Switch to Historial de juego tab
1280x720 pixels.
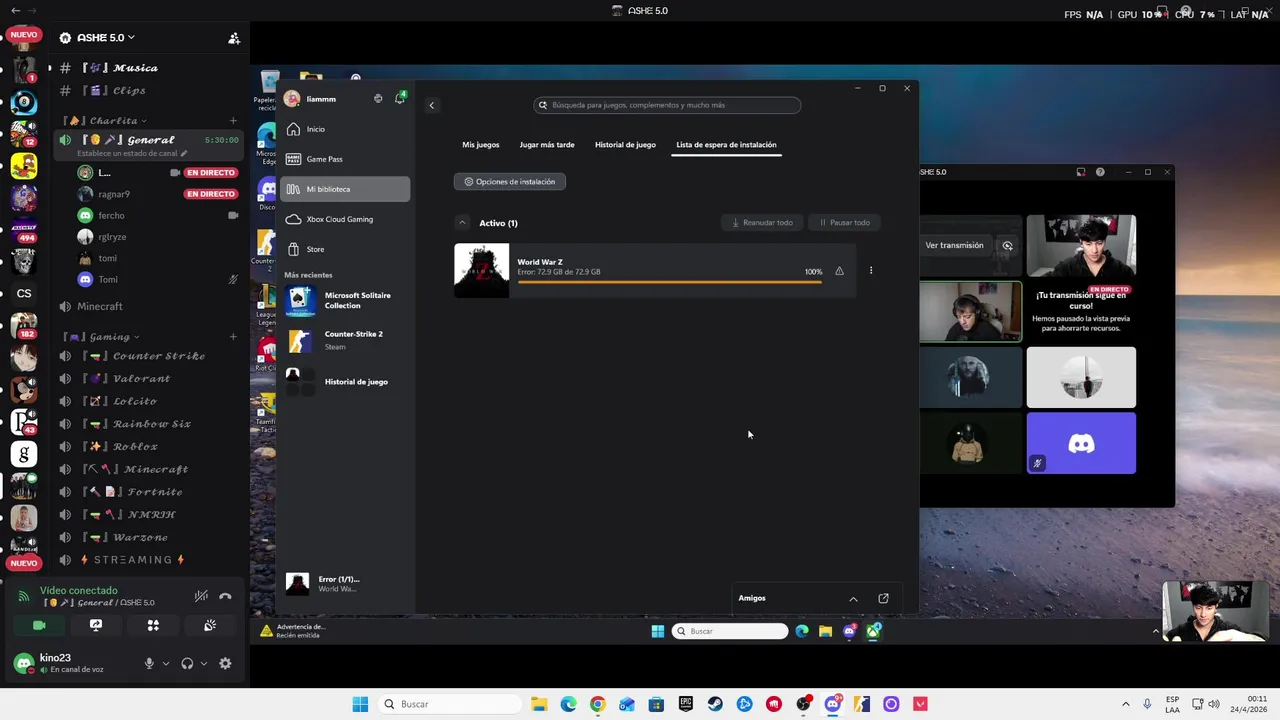click(625, 145)
